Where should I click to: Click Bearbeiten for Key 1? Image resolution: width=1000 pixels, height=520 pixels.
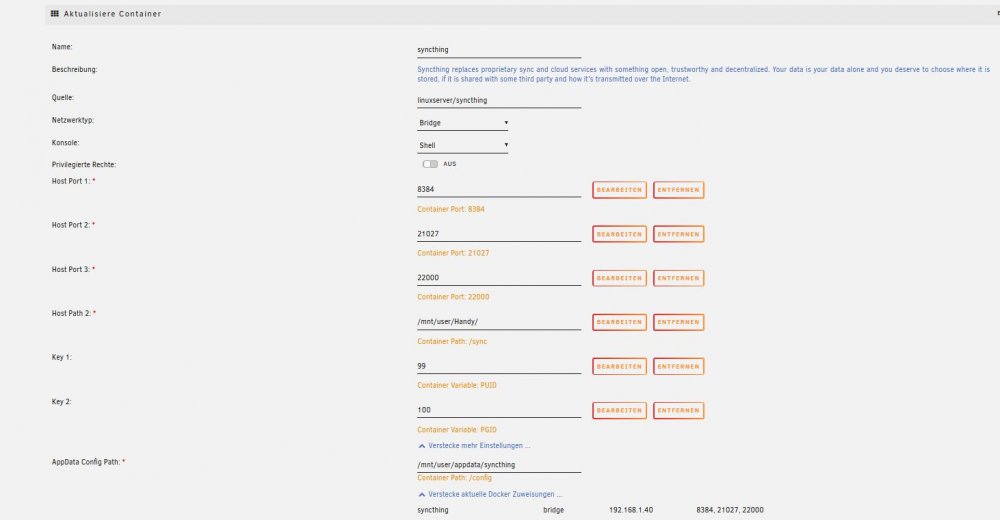click(619, 366)
